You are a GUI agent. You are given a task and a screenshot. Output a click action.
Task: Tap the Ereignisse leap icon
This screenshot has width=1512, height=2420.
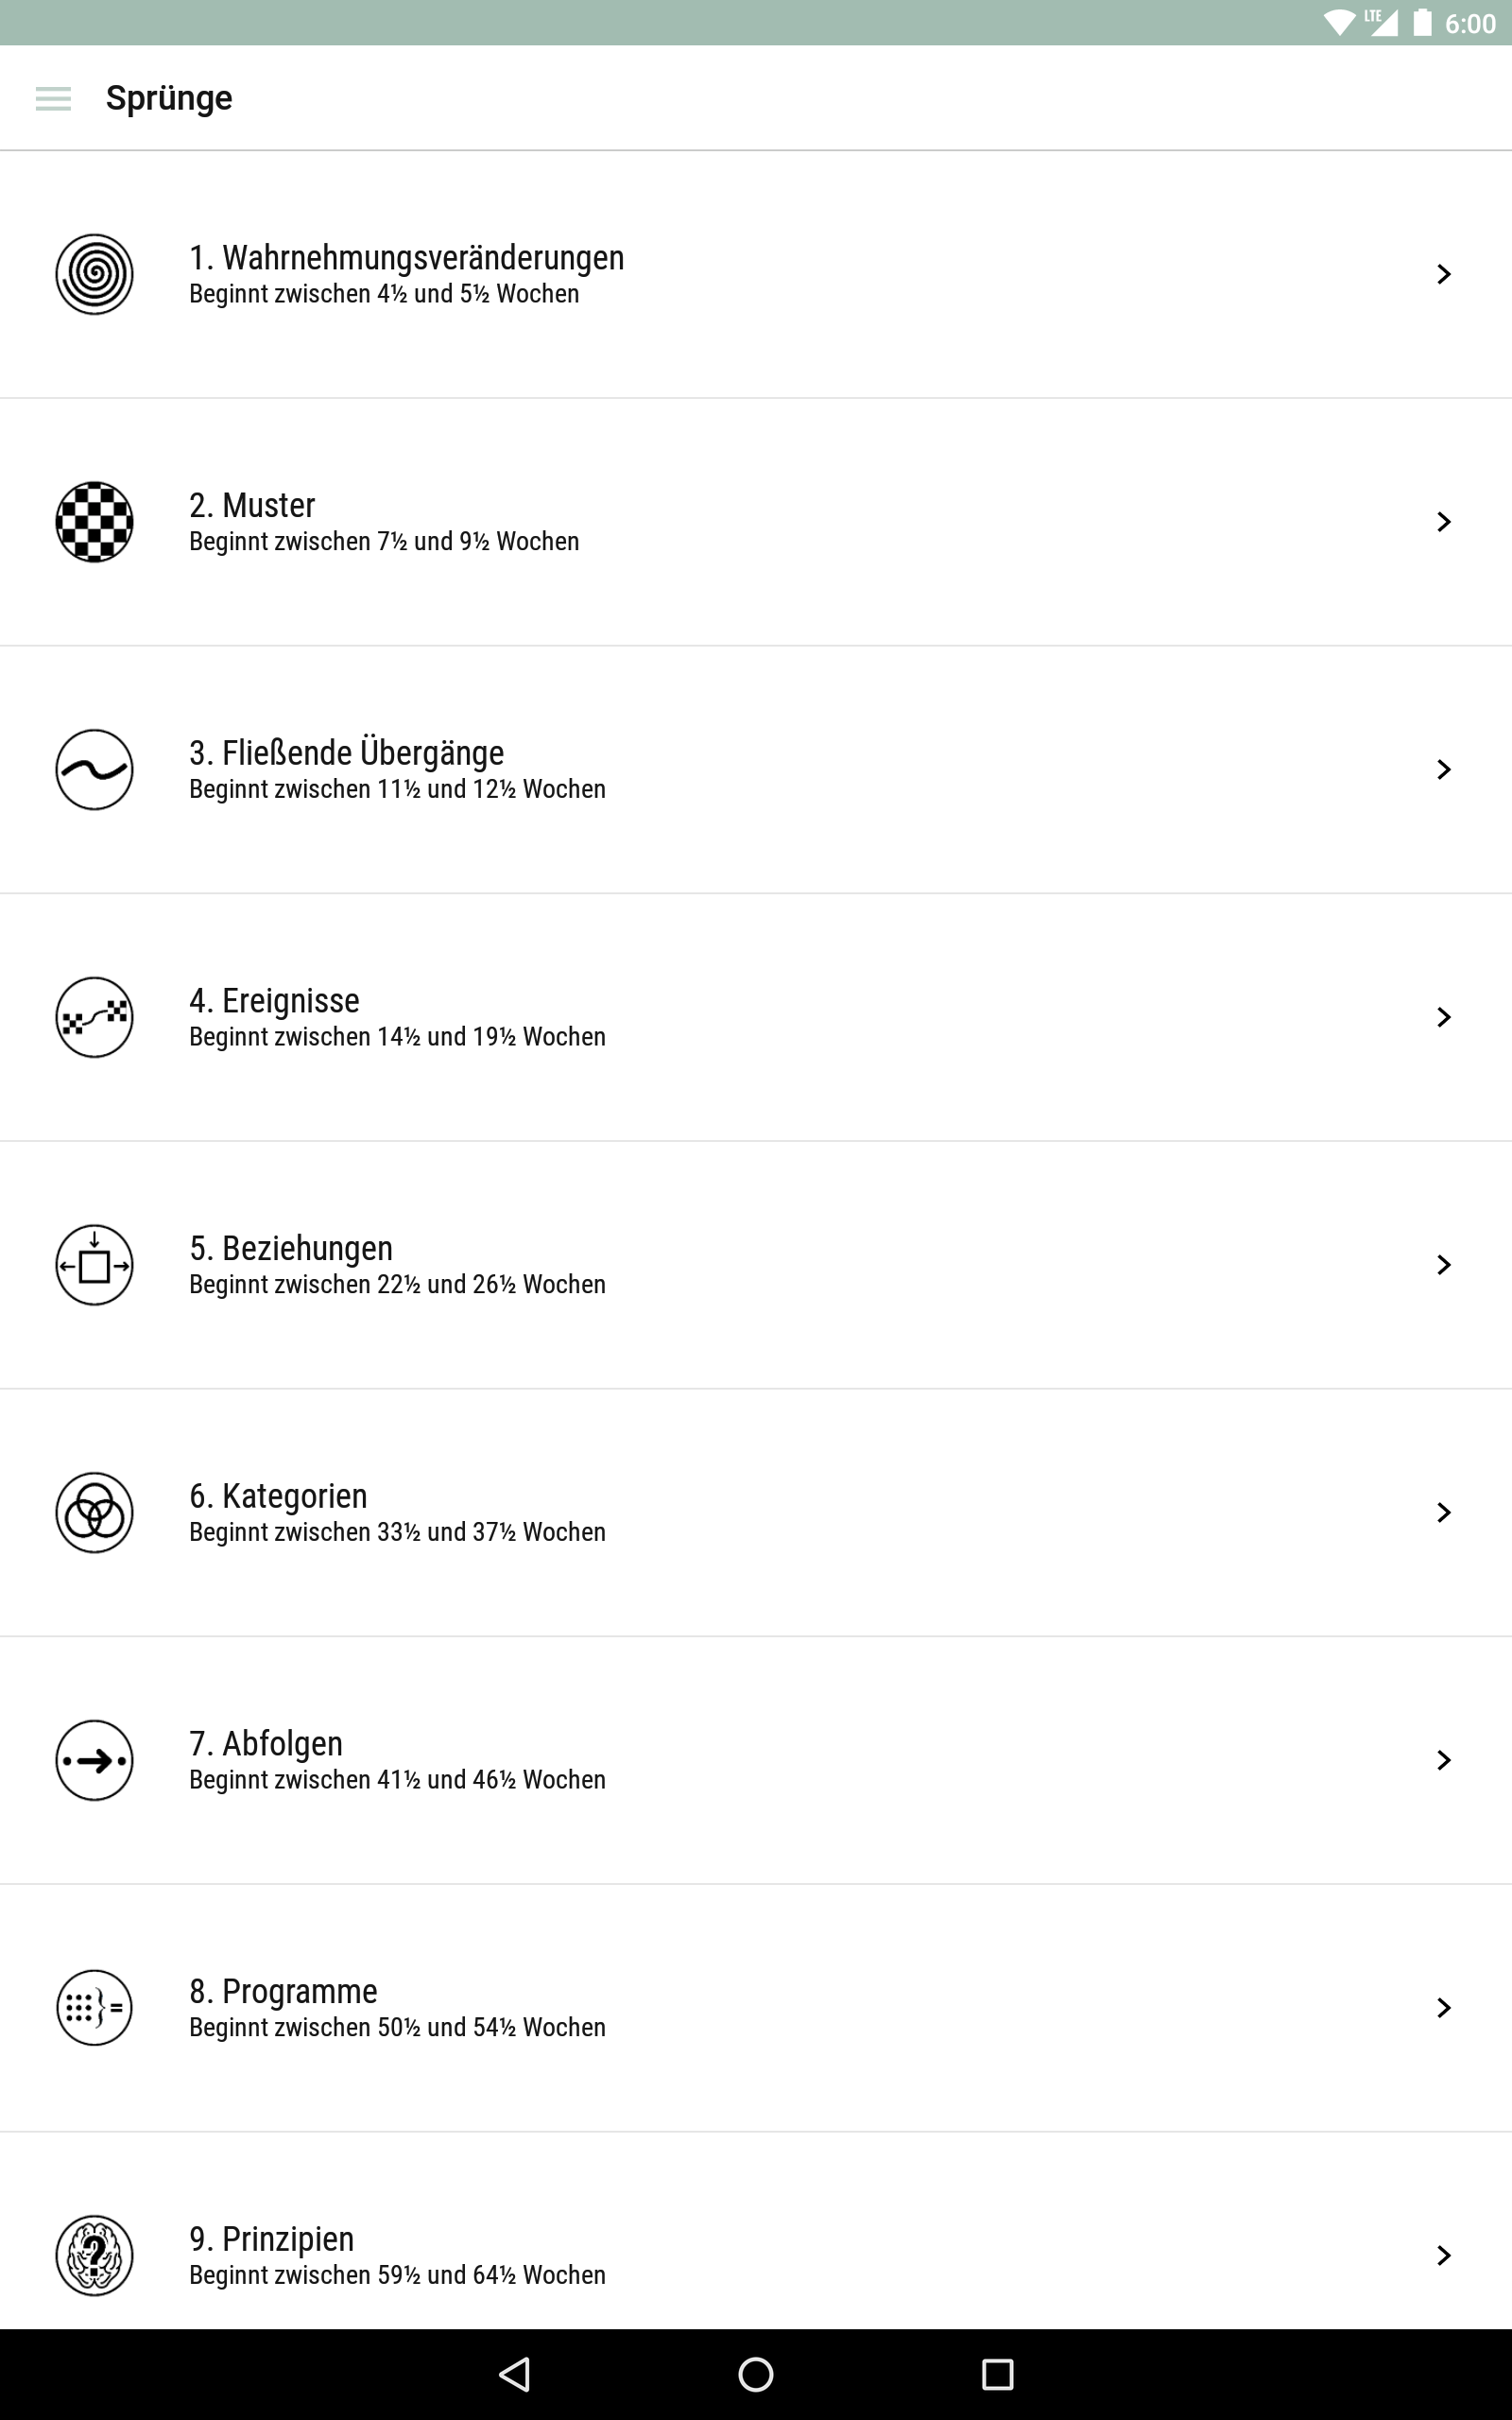94,1017
